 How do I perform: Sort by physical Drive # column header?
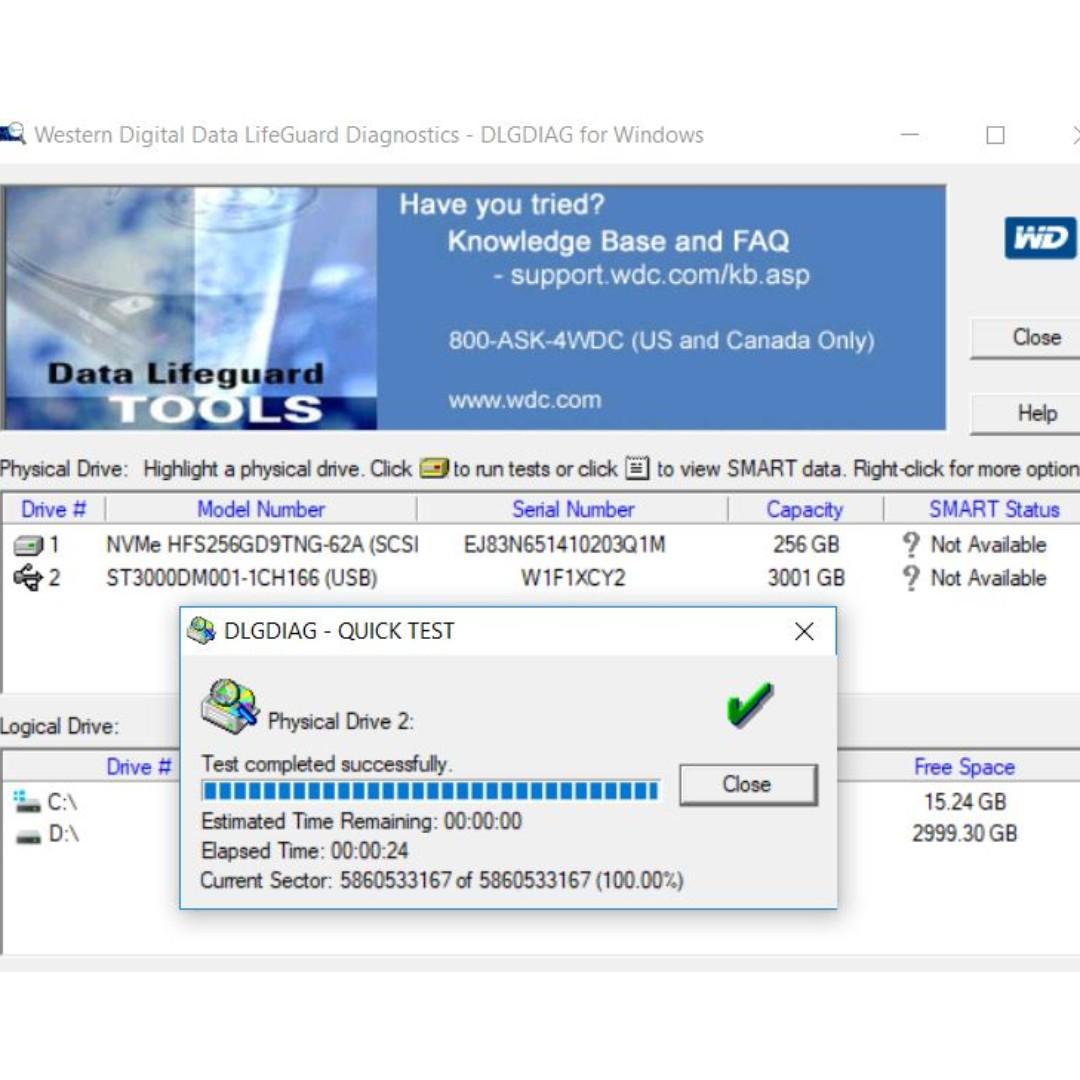pyautogui.click(x=53, y=510)
